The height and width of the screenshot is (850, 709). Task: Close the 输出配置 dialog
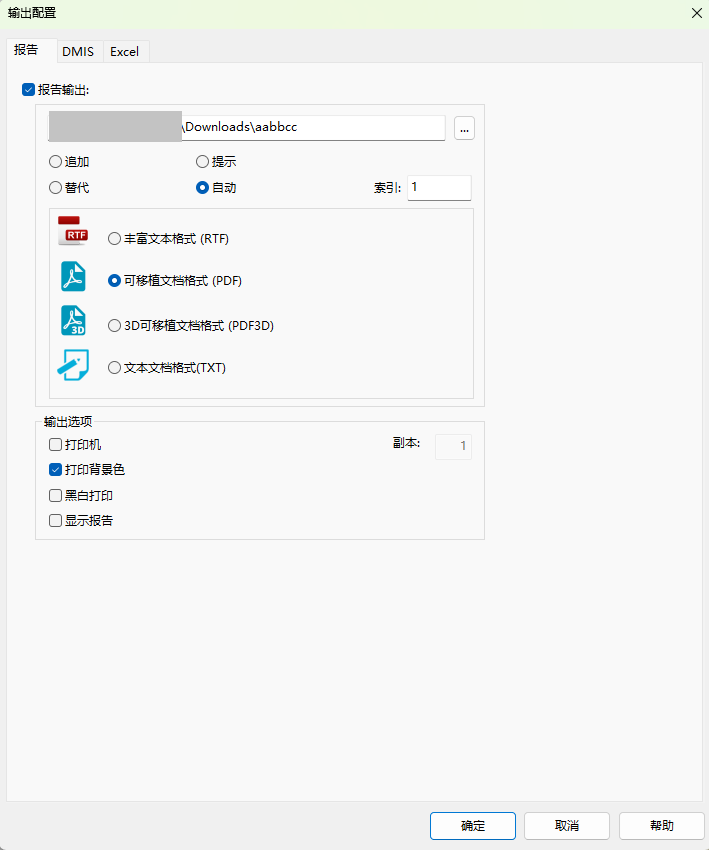click(x=697, y=13)
